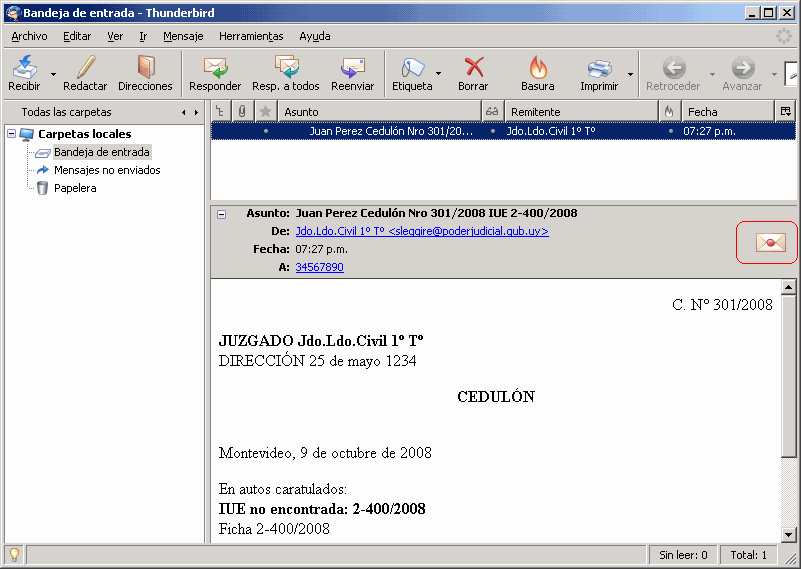Open the Mensaje menu

click(x=183, y=36)
